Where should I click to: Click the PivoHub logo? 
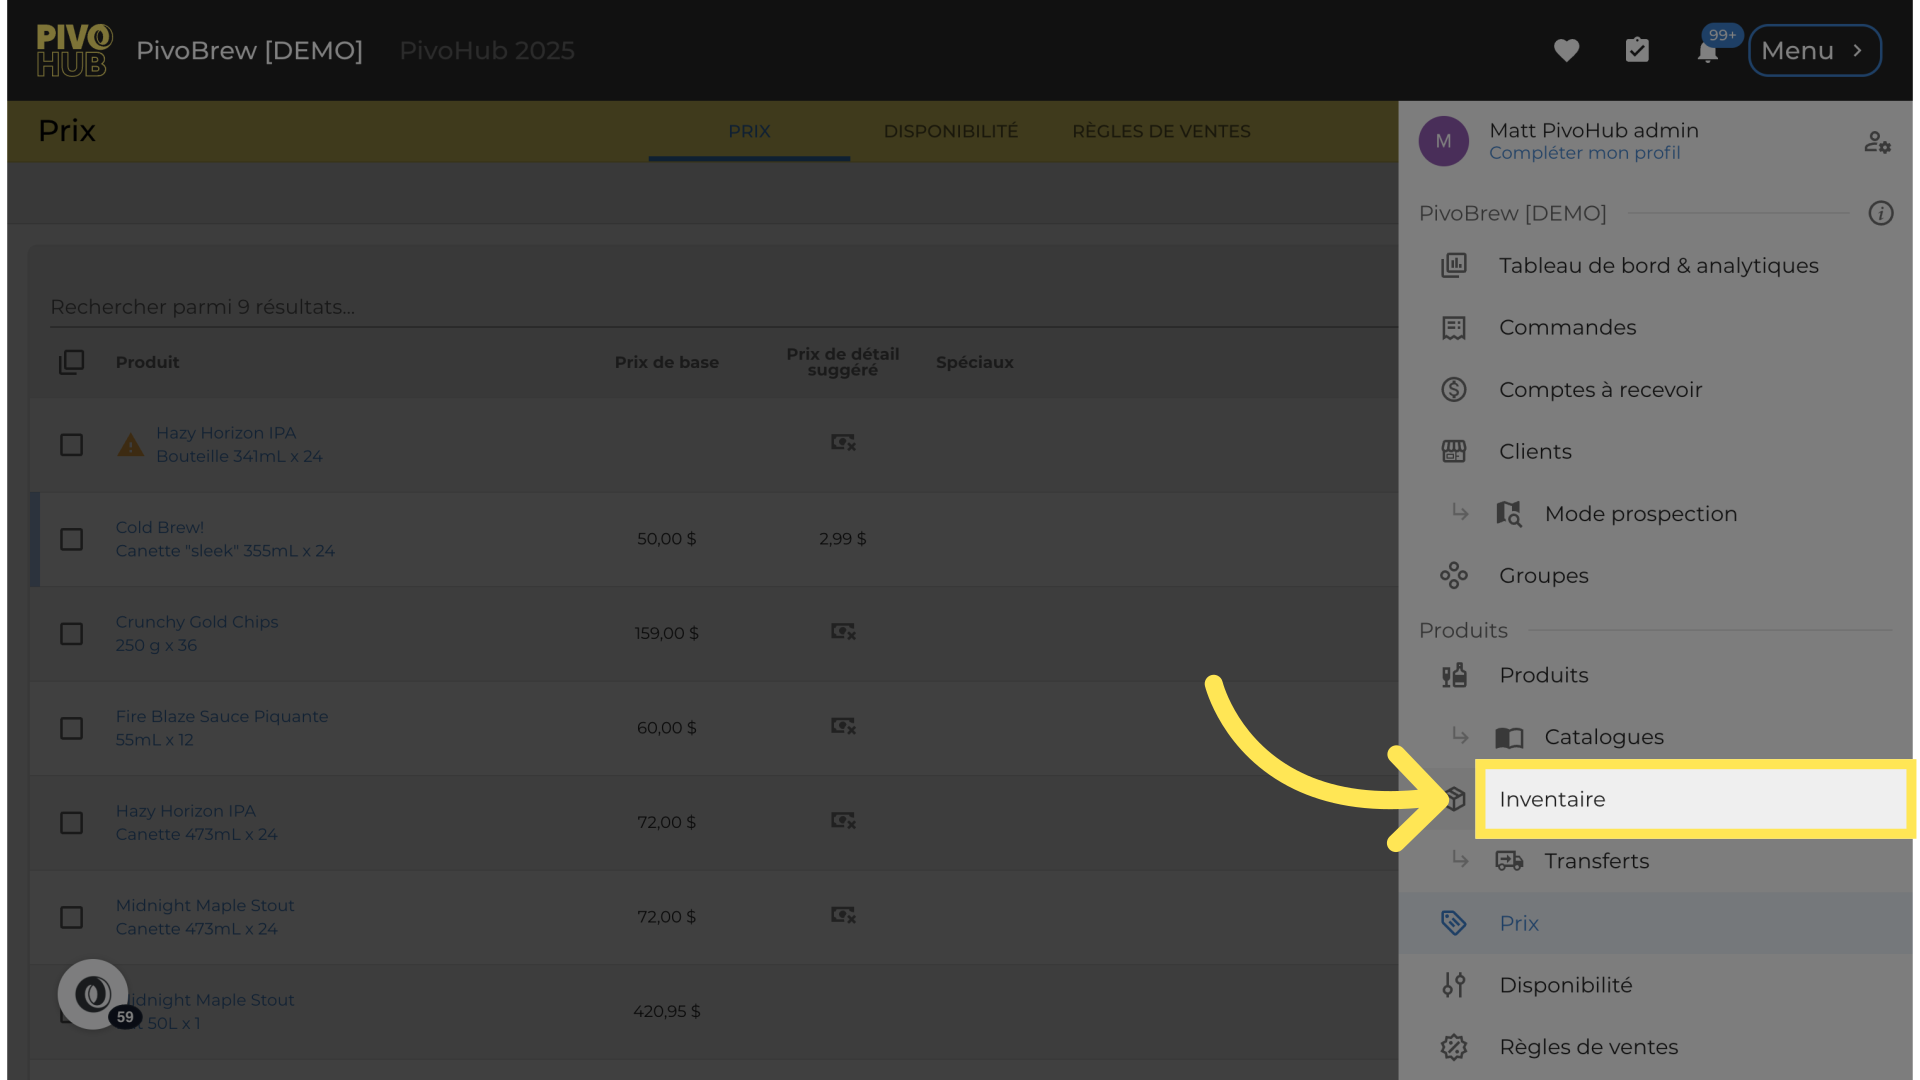tap(73, 50)
